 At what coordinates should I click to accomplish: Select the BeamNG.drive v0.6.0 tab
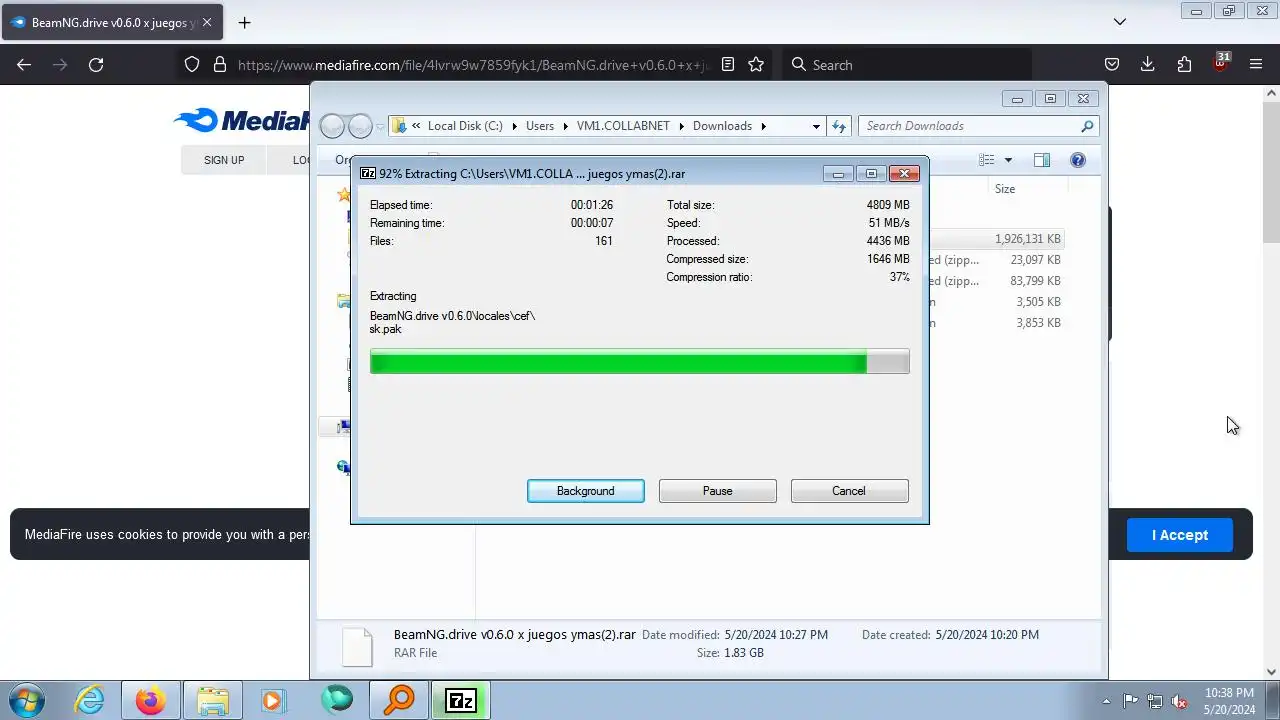point(111,22)
